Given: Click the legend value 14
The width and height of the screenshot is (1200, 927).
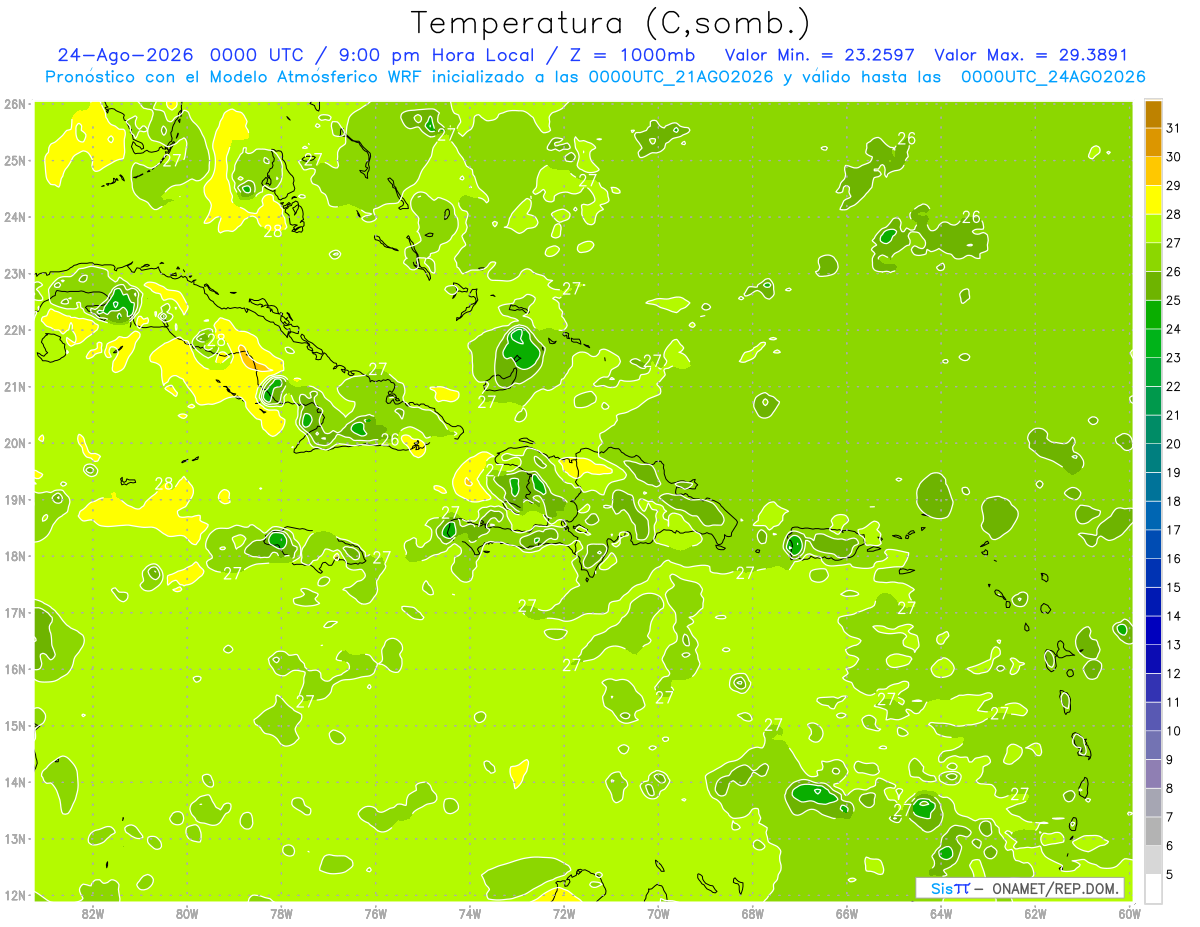Looking at the screenshot, I should [1174, 616].
